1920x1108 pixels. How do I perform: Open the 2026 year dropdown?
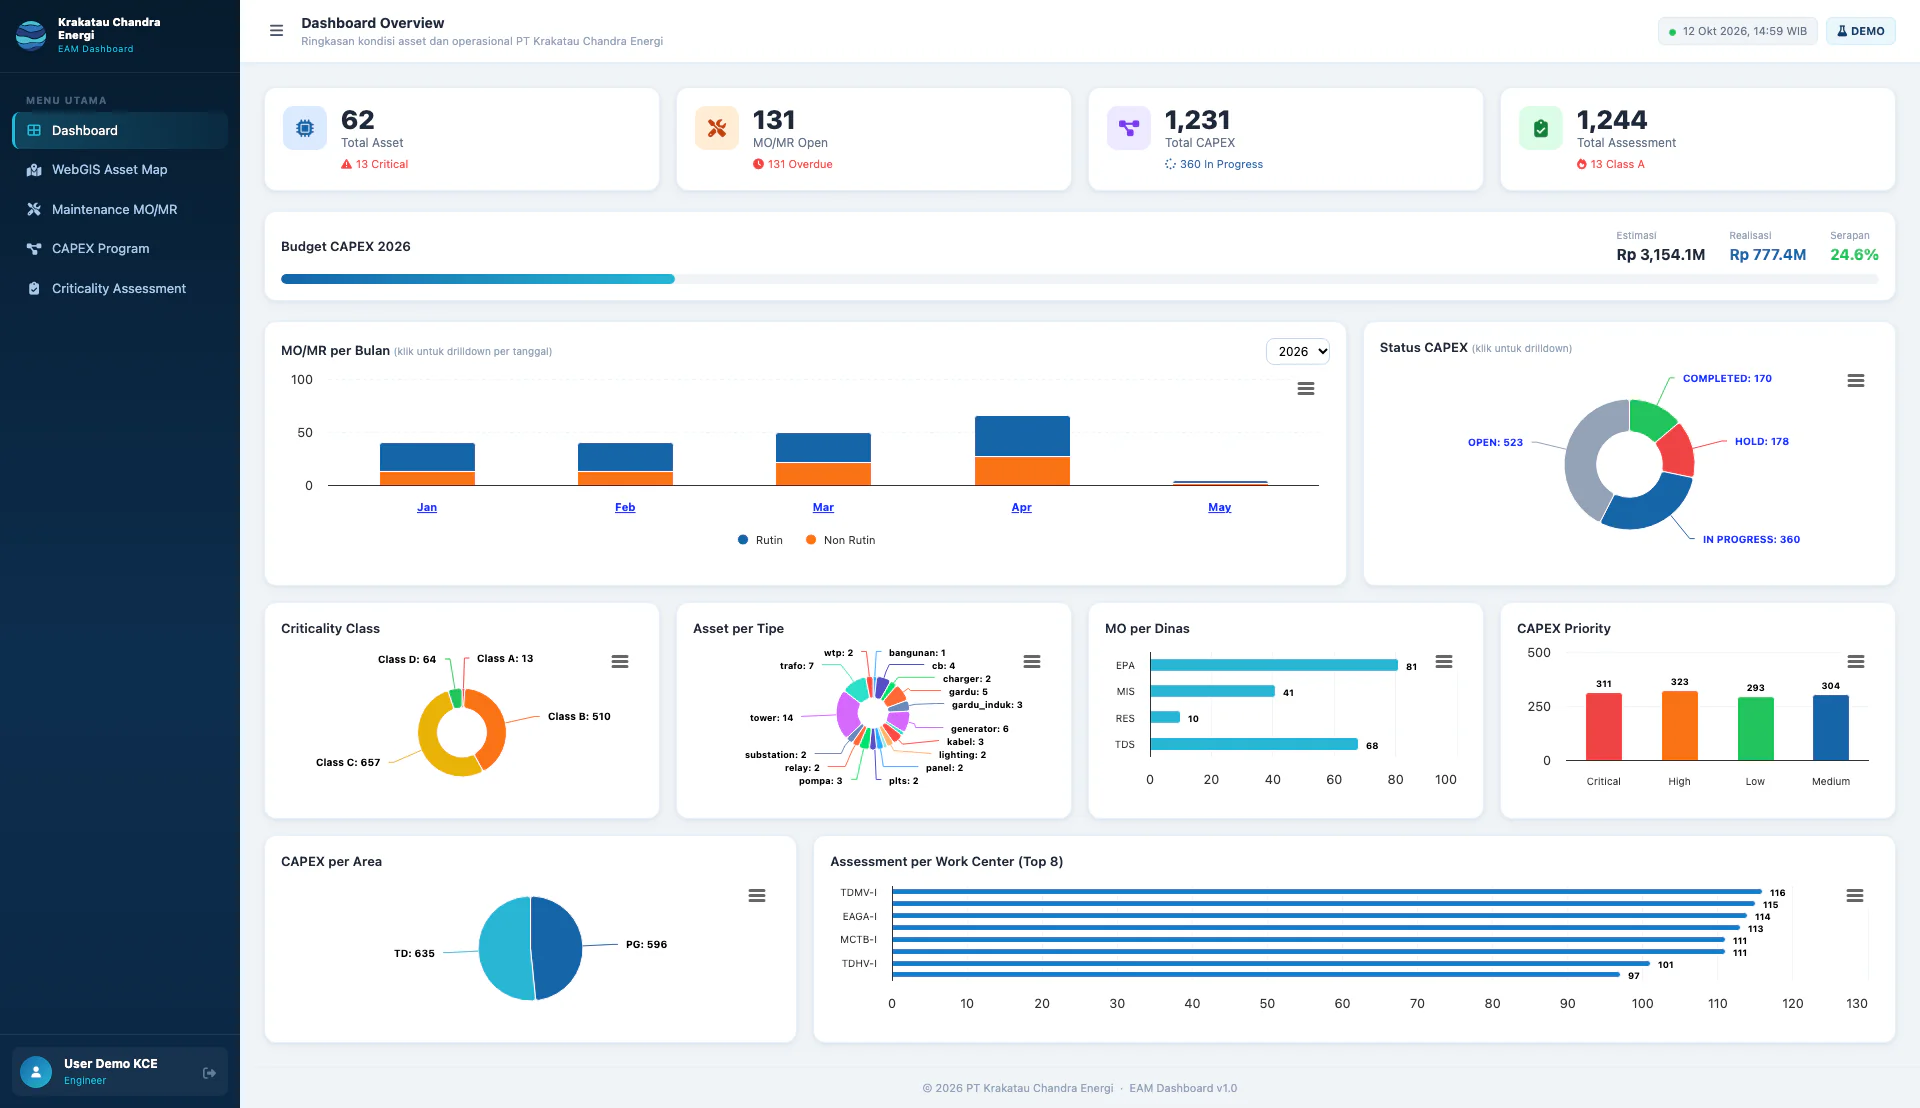[1298, 351]
